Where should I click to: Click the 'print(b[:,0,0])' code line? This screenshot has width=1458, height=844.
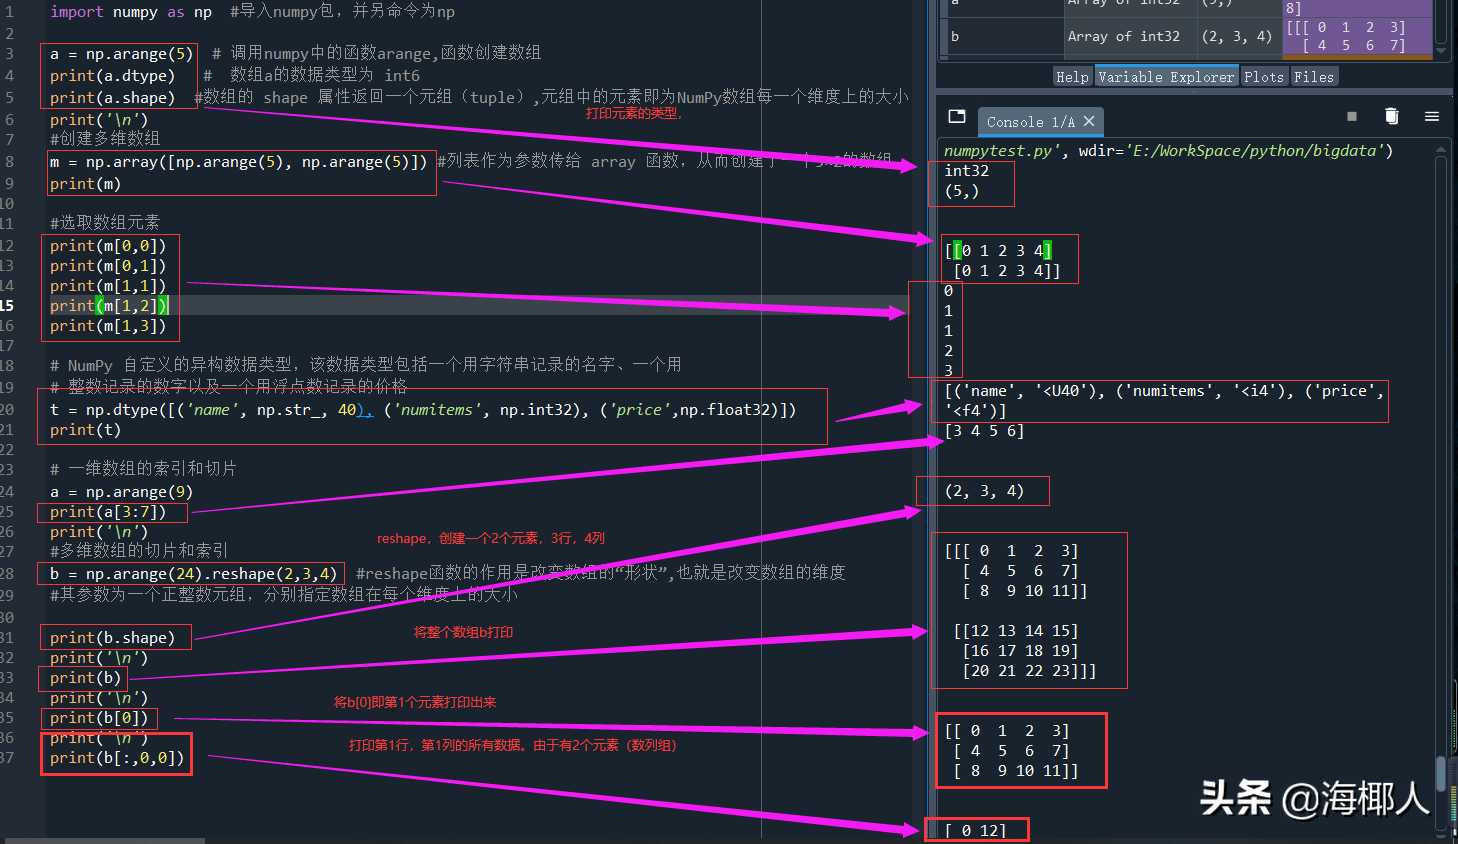tap(117, 757)
